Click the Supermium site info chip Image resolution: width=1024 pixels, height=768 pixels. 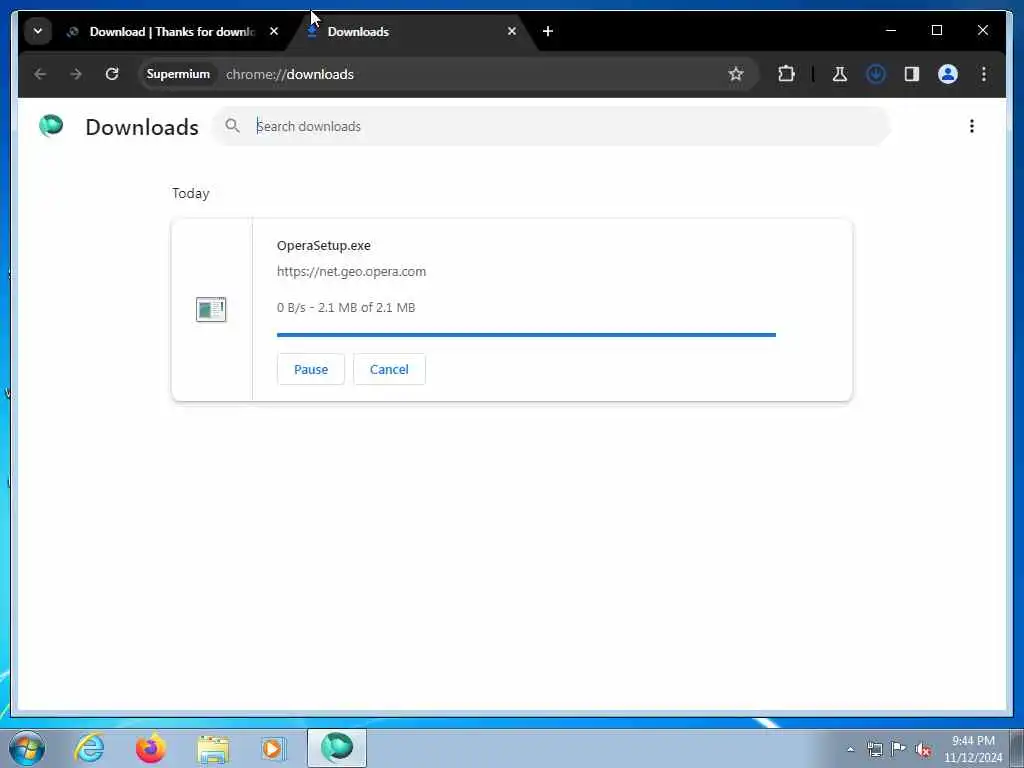178,74
